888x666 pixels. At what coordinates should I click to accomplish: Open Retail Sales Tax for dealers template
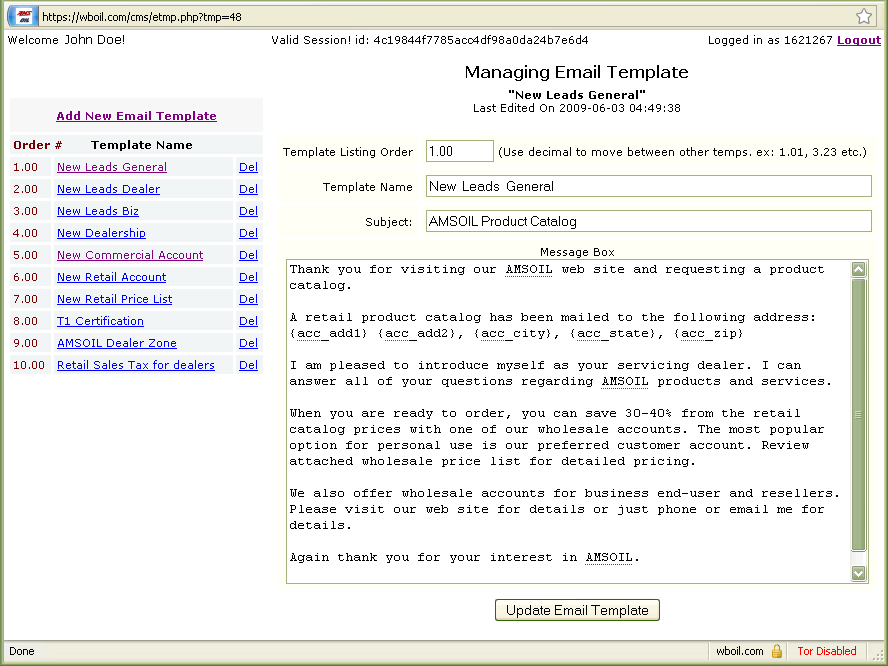click(x=136, y=366)
